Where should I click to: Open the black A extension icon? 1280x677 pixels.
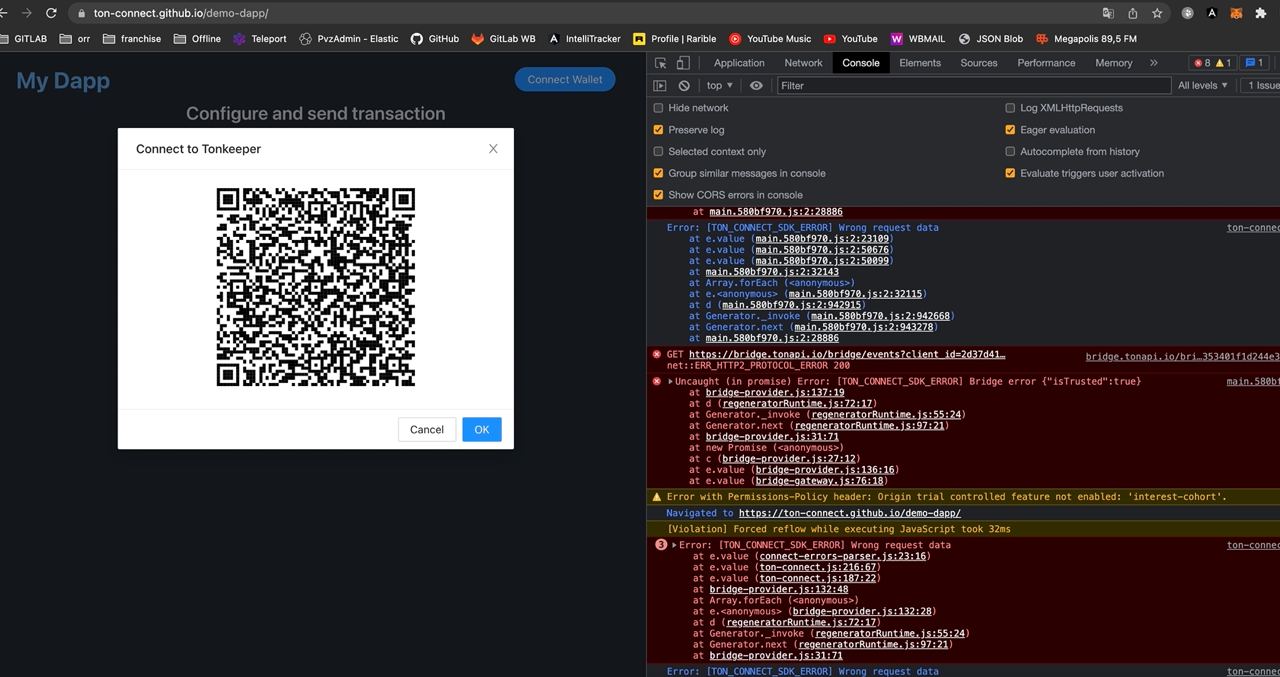pyautogui.click(x=1212, y=13)
